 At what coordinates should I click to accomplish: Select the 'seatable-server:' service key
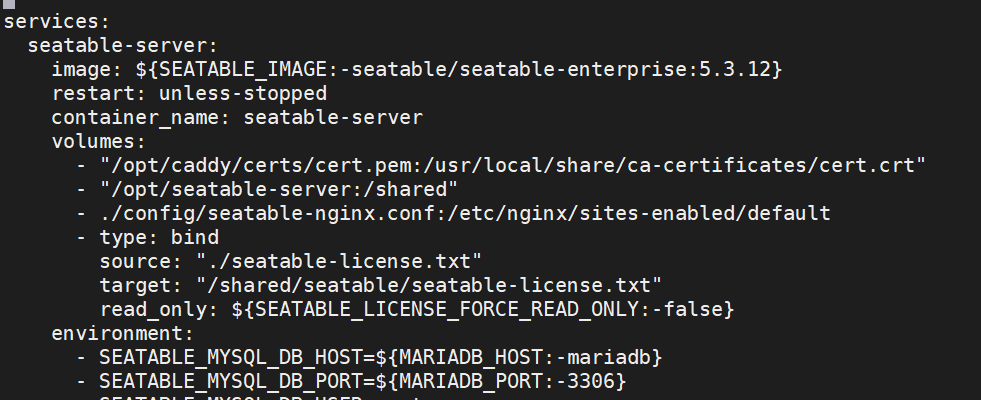123,46
